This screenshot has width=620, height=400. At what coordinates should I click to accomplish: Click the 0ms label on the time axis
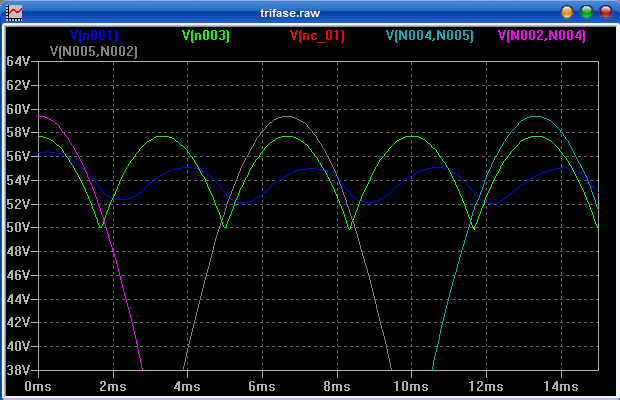point(38,386)
